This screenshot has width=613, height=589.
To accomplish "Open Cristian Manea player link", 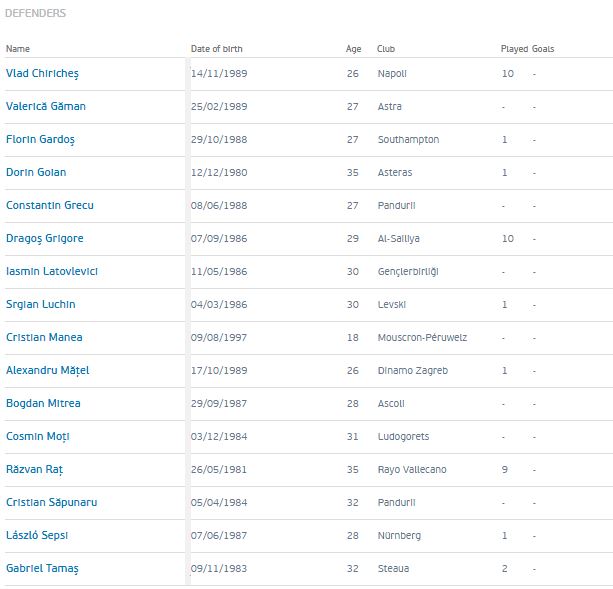I will pyautogui.click(x=44, y=337).
